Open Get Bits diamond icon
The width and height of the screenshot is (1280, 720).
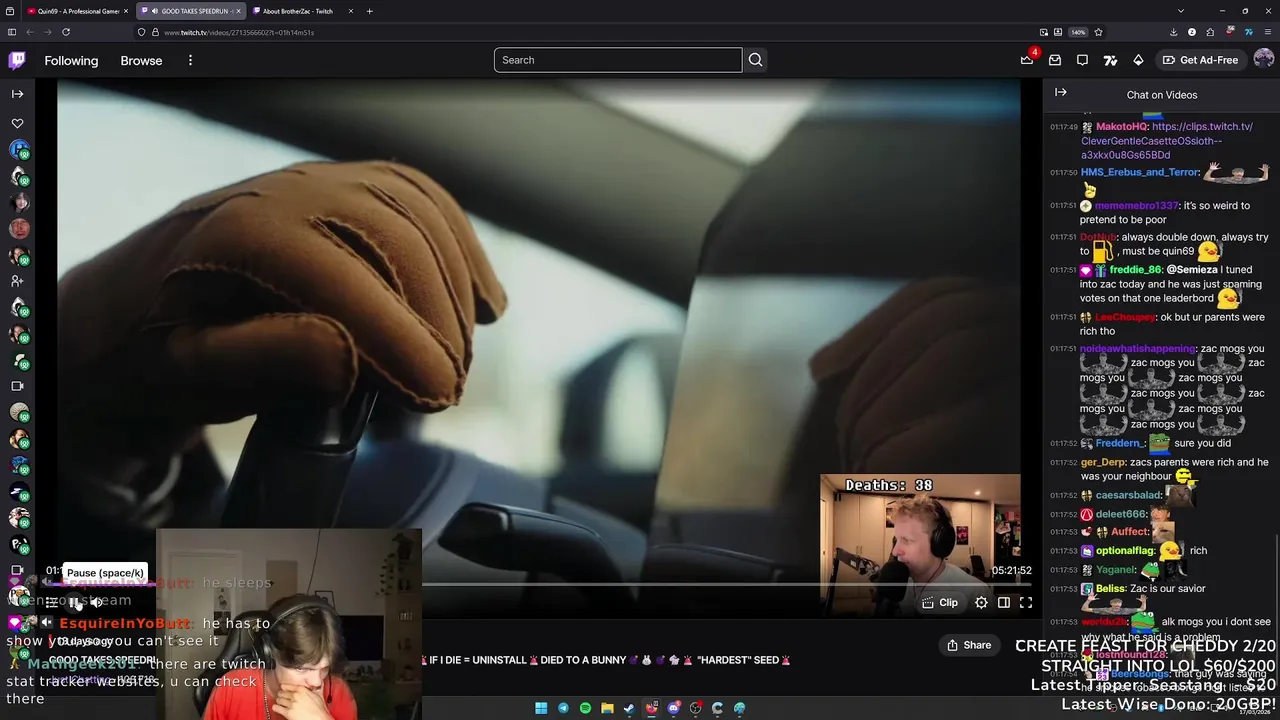1138,60
